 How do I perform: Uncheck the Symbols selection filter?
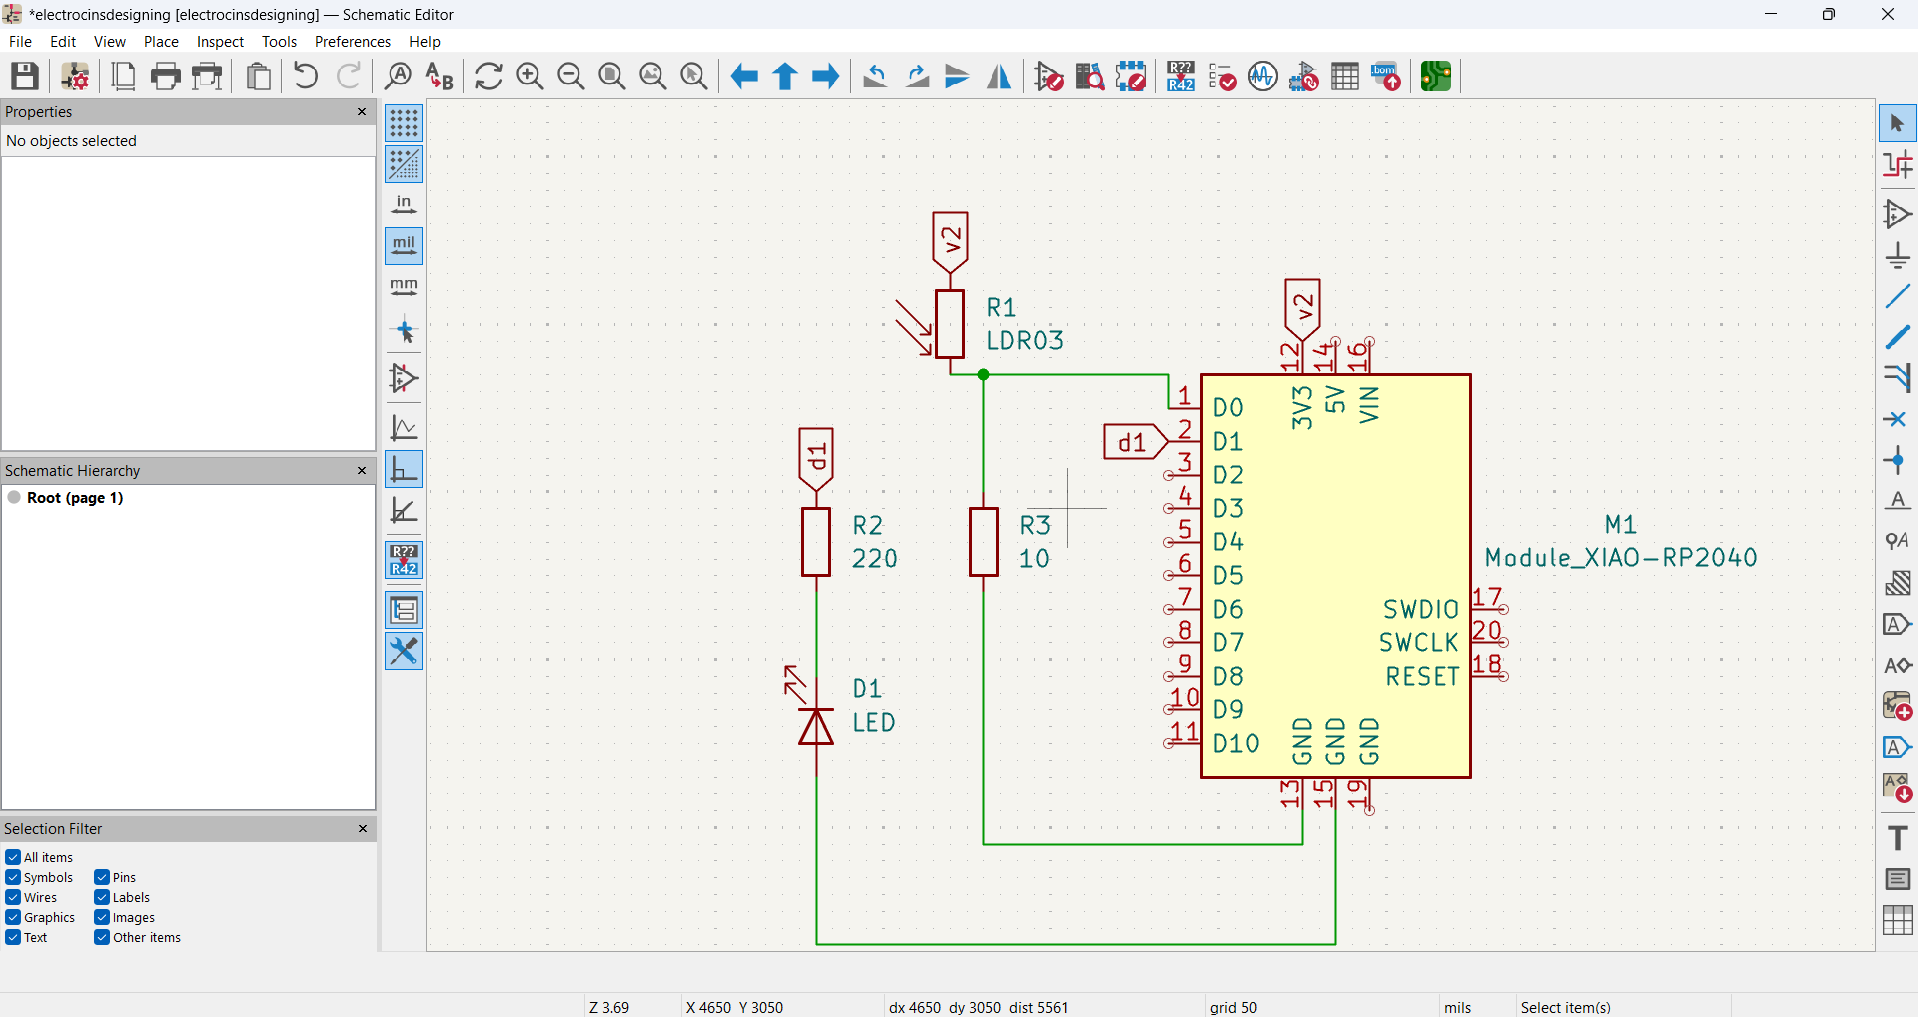click(x=13, y=877)
